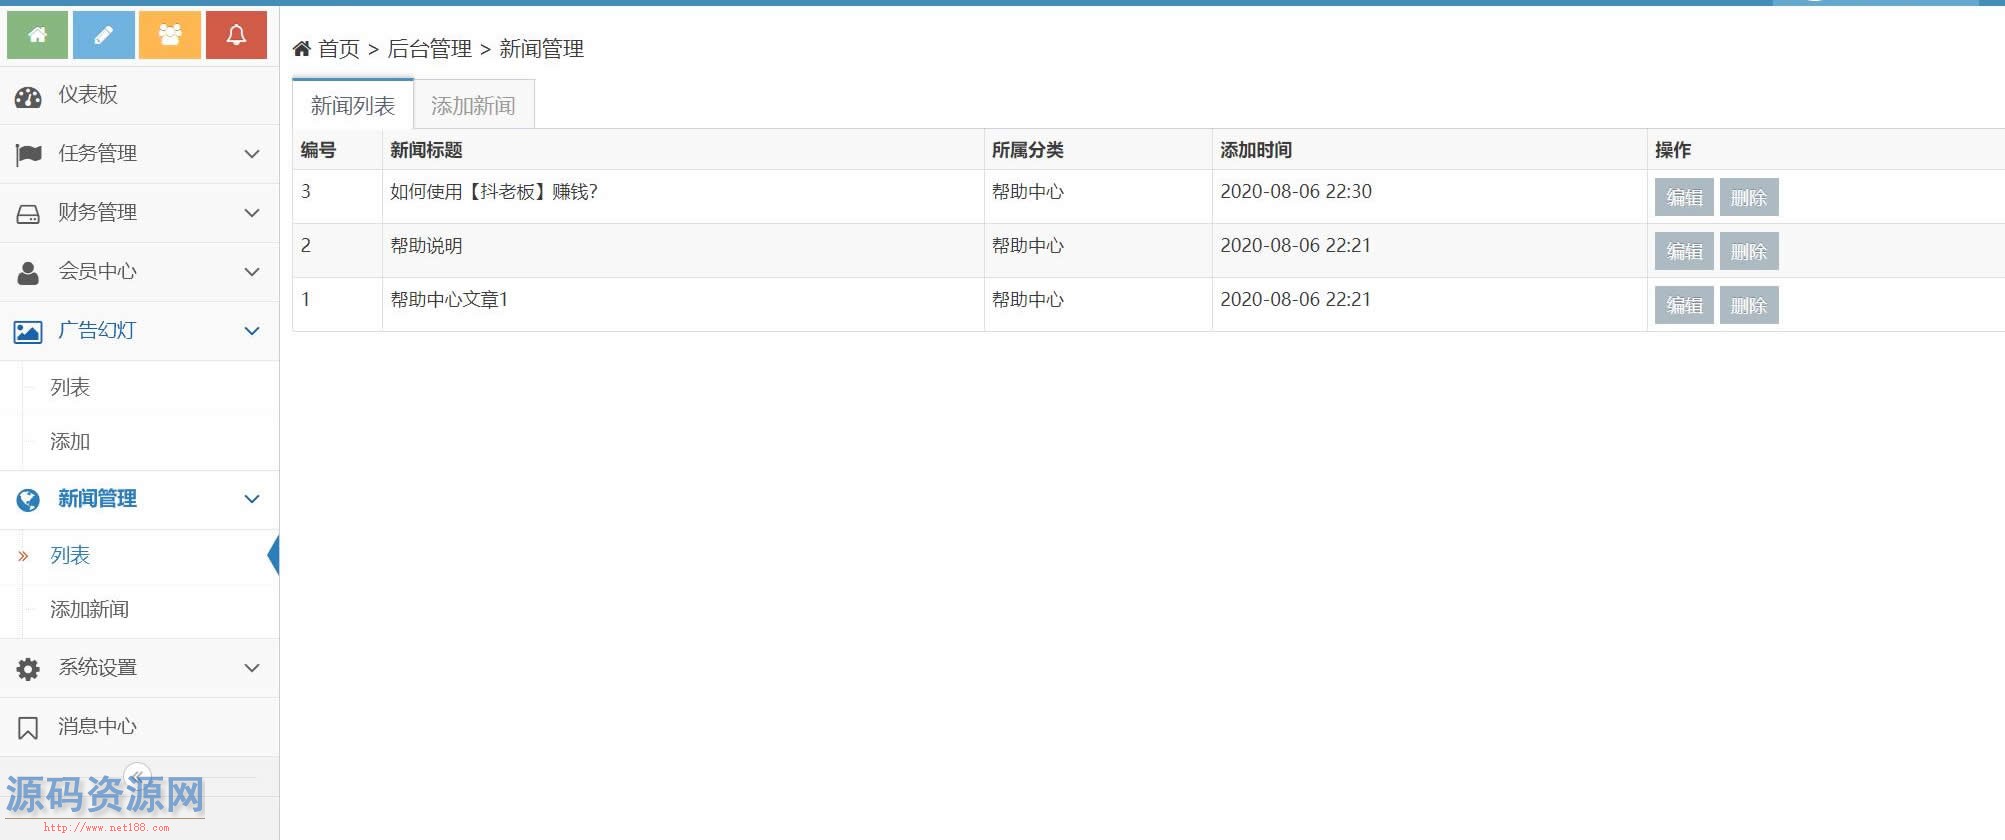
Task: Click the dashboard gauge icon beside 仪表板
Action: (28, 96)
